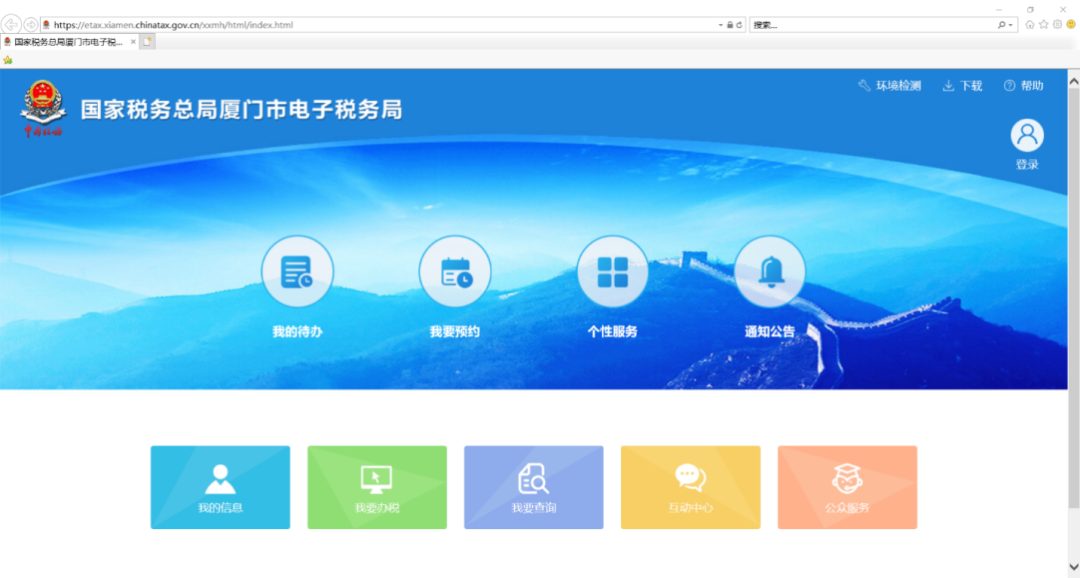
Task: Open browser Favorites star icon
Action: tap(1043, 25)
